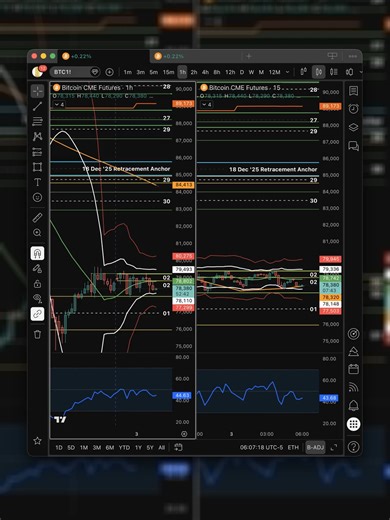Screen dimensions: 390x520
Task: Open the chat bubbles panel
Action: [353, 146]
